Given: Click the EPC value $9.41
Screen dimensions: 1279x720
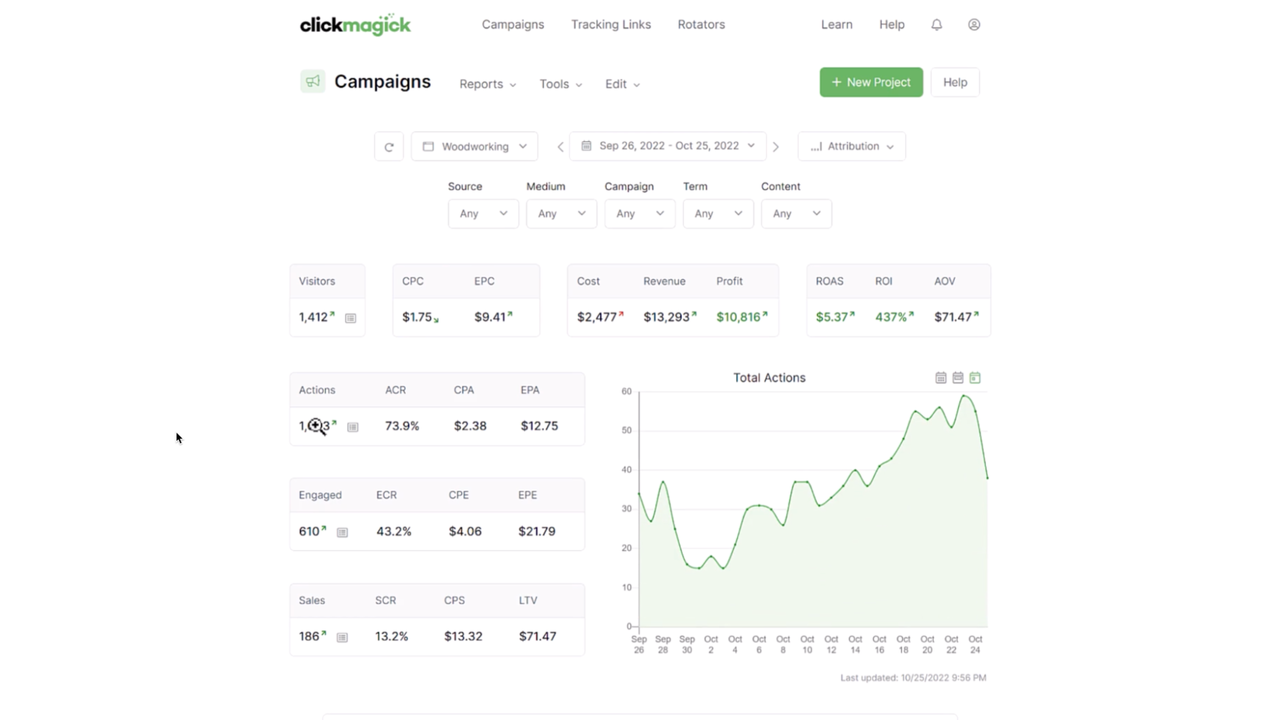Looking at the screenshot, I should click(490, 317).
